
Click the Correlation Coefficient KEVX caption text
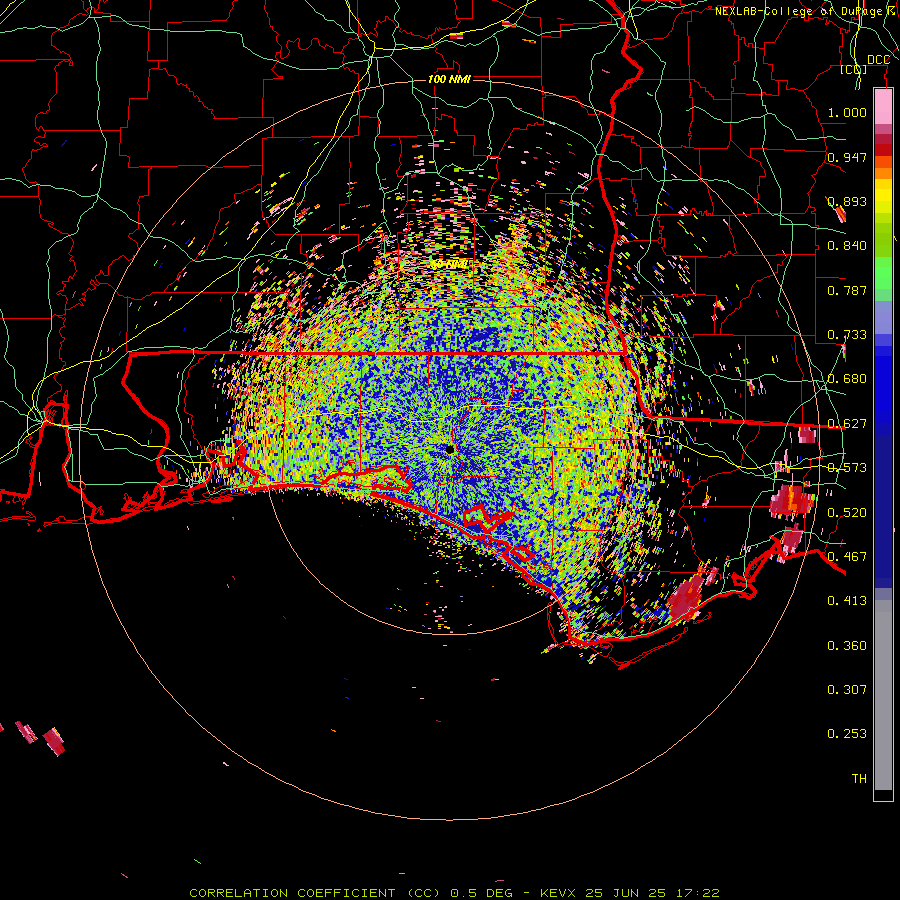454,893
